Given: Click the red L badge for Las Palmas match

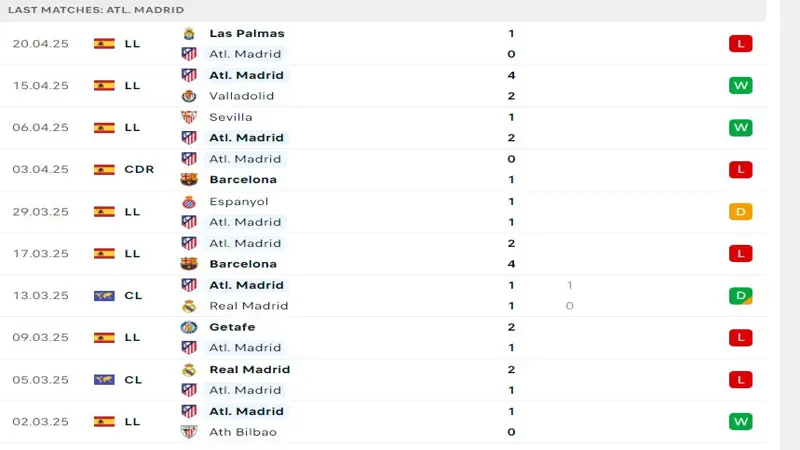Looking at the screenshot, I should (x=740, y=44).
